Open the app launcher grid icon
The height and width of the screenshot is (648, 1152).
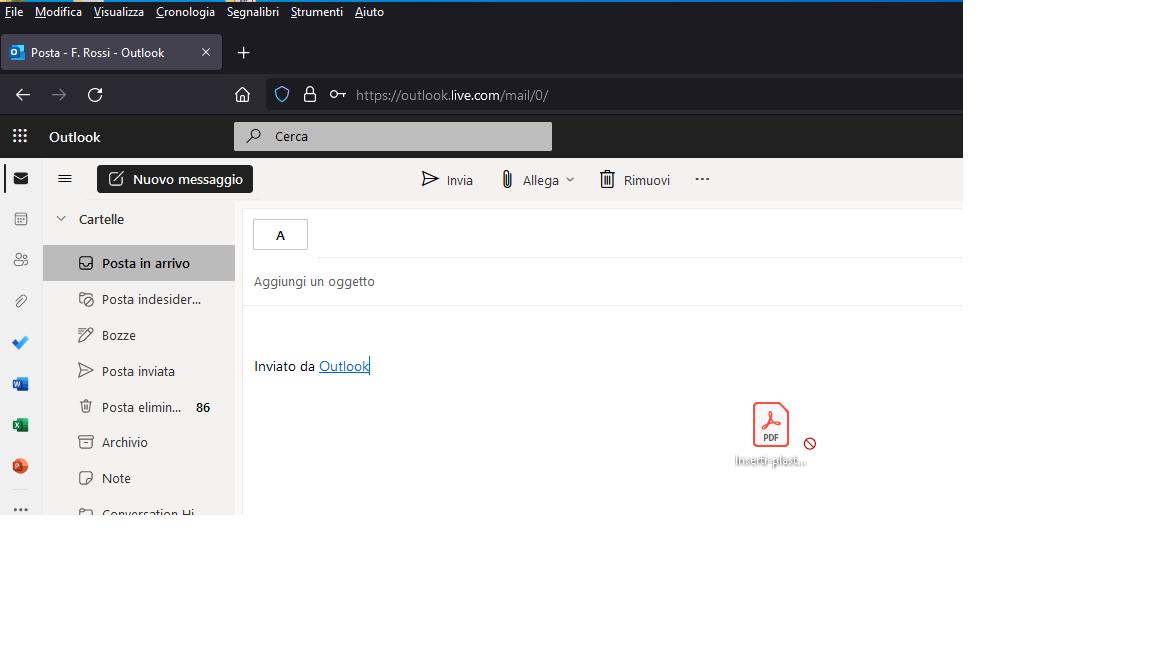[x=18, y=136]
